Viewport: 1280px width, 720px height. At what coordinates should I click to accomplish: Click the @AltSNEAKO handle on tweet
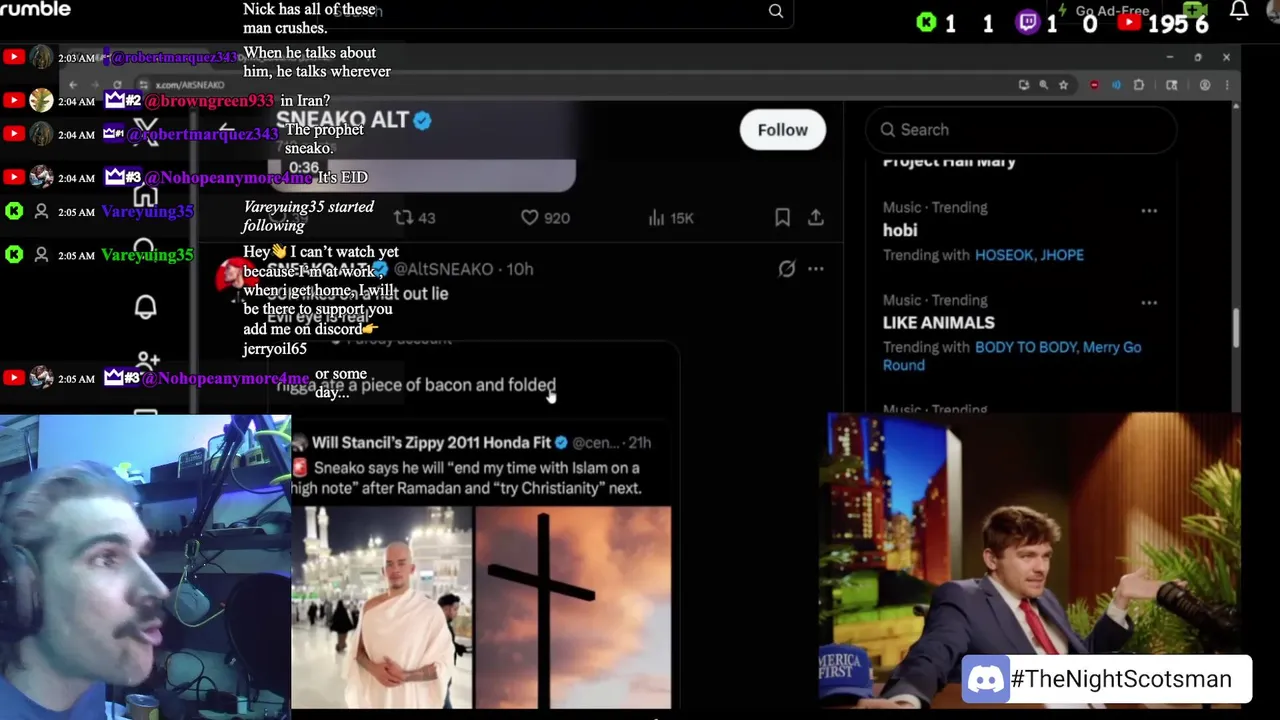tap(443, 269)
